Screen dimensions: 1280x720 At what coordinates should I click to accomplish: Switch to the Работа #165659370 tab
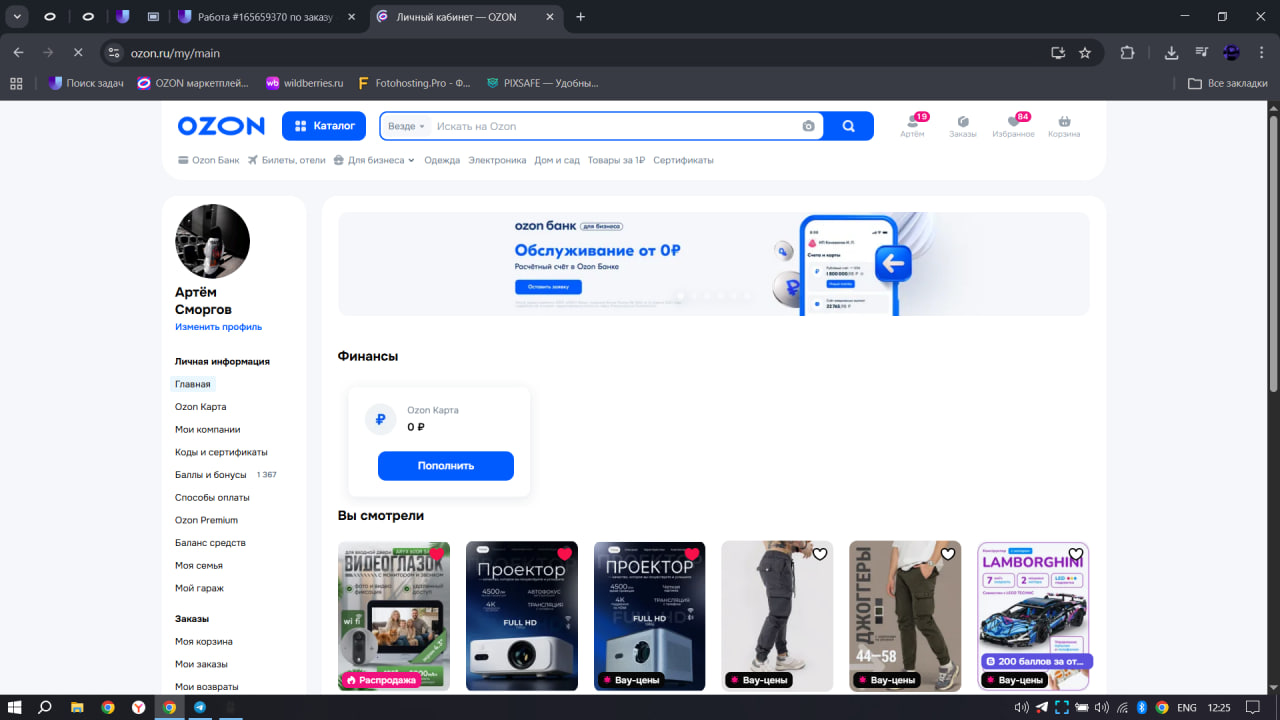[x=268, y=17]
